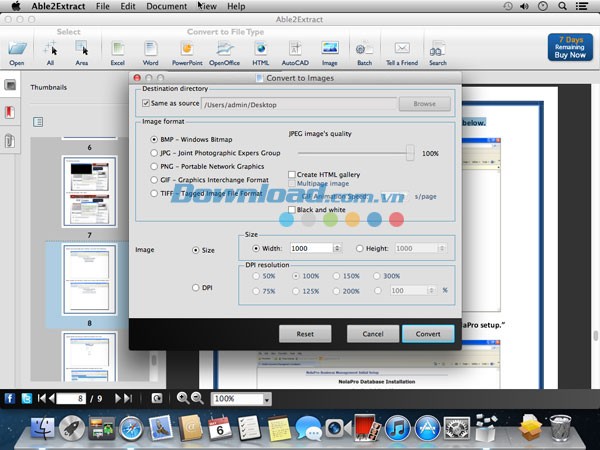Select PNG - Portable Network Graphics
The width and height of the screenshot is (600, 450).
[x=154, y=166]
